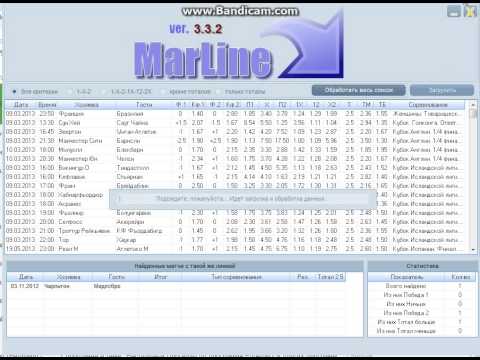
Task: Click the 'Загрузить' button
Action: point(442,90)
